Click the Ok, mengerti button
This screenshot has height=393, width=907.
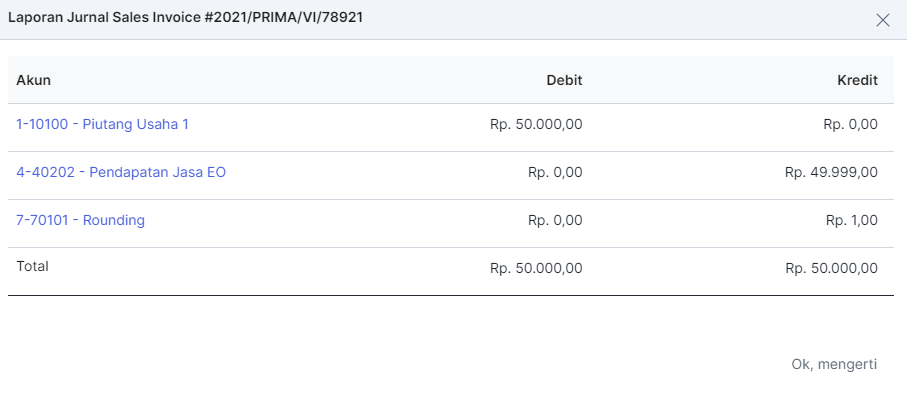(x=834, y=365)
